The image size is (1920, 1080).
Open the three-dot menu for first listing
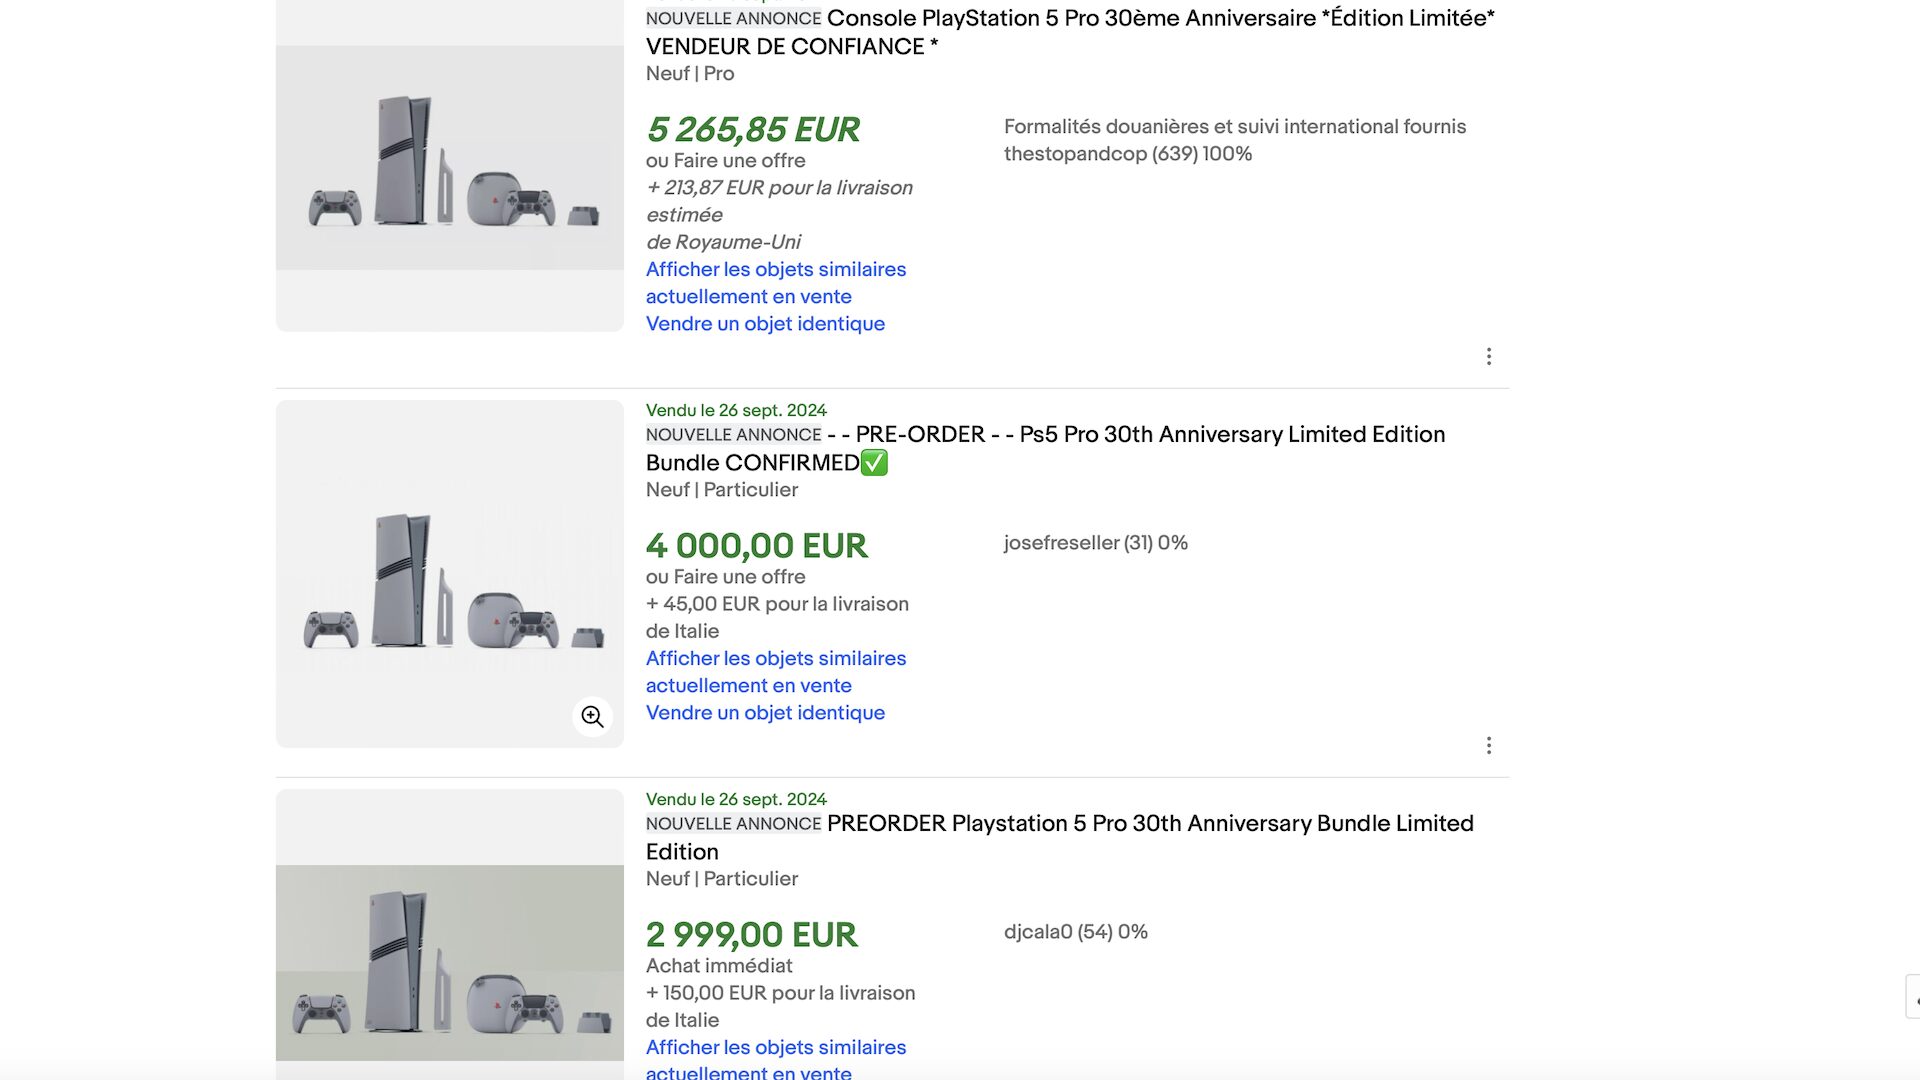[1488, 357]
